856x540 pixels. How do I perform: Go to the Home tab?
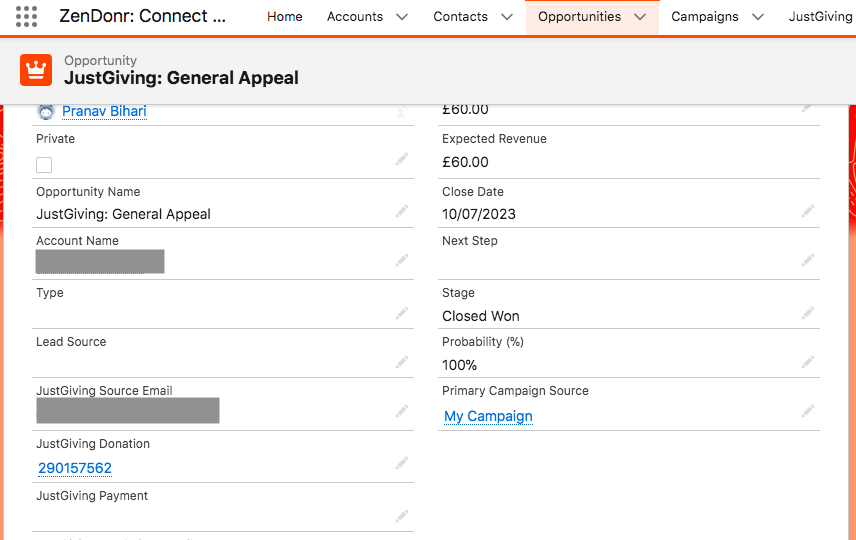click(284, 17)
